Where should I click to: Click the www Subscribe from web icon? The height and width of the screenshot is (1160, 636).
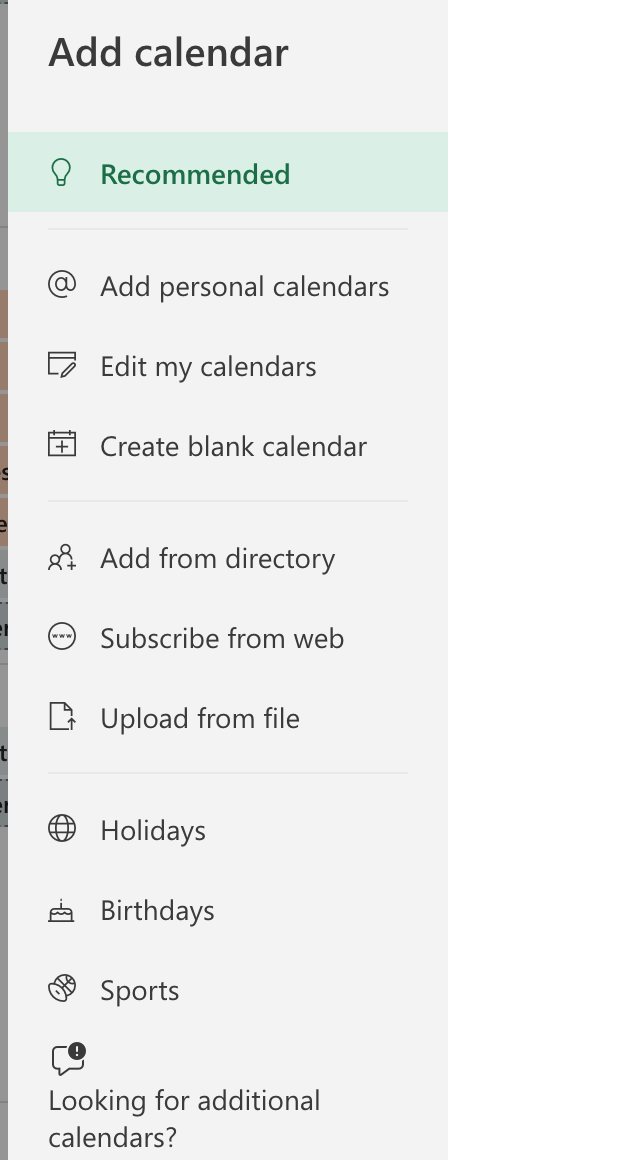[x=62, y=637]
